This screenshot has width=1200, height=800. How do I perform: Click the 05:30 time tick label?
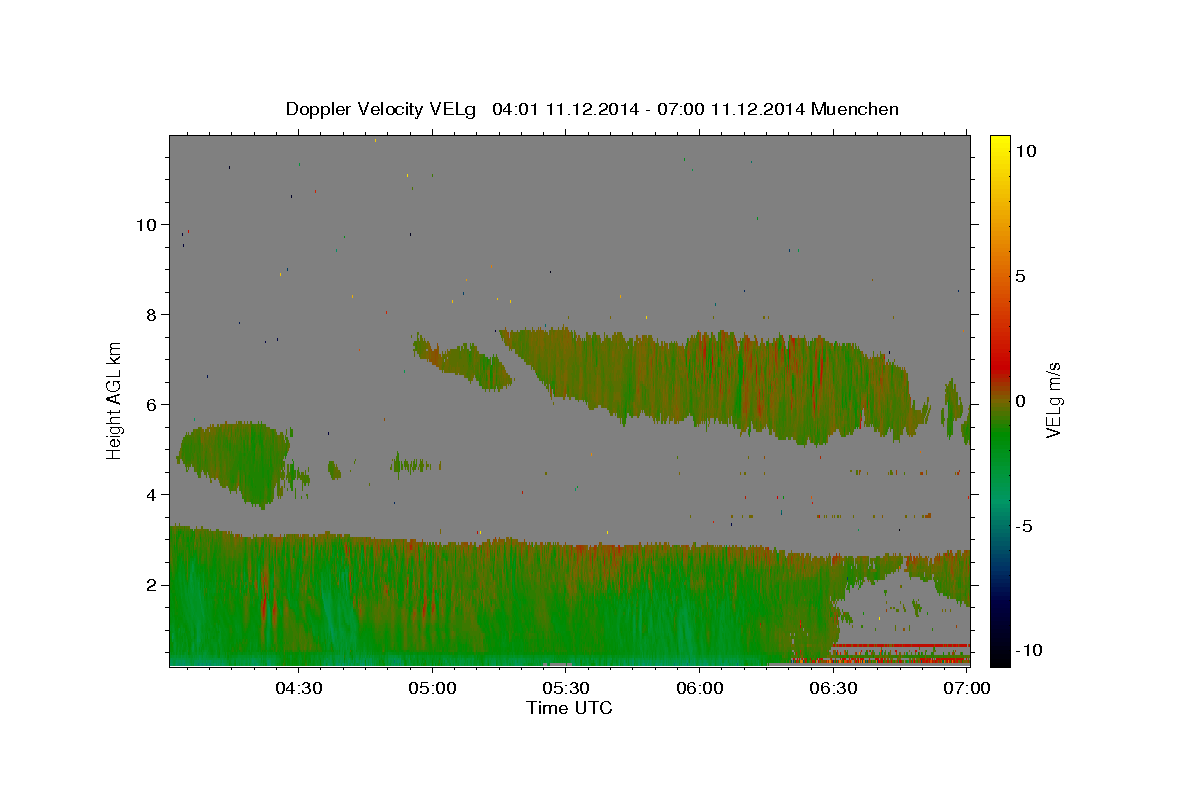566,688
